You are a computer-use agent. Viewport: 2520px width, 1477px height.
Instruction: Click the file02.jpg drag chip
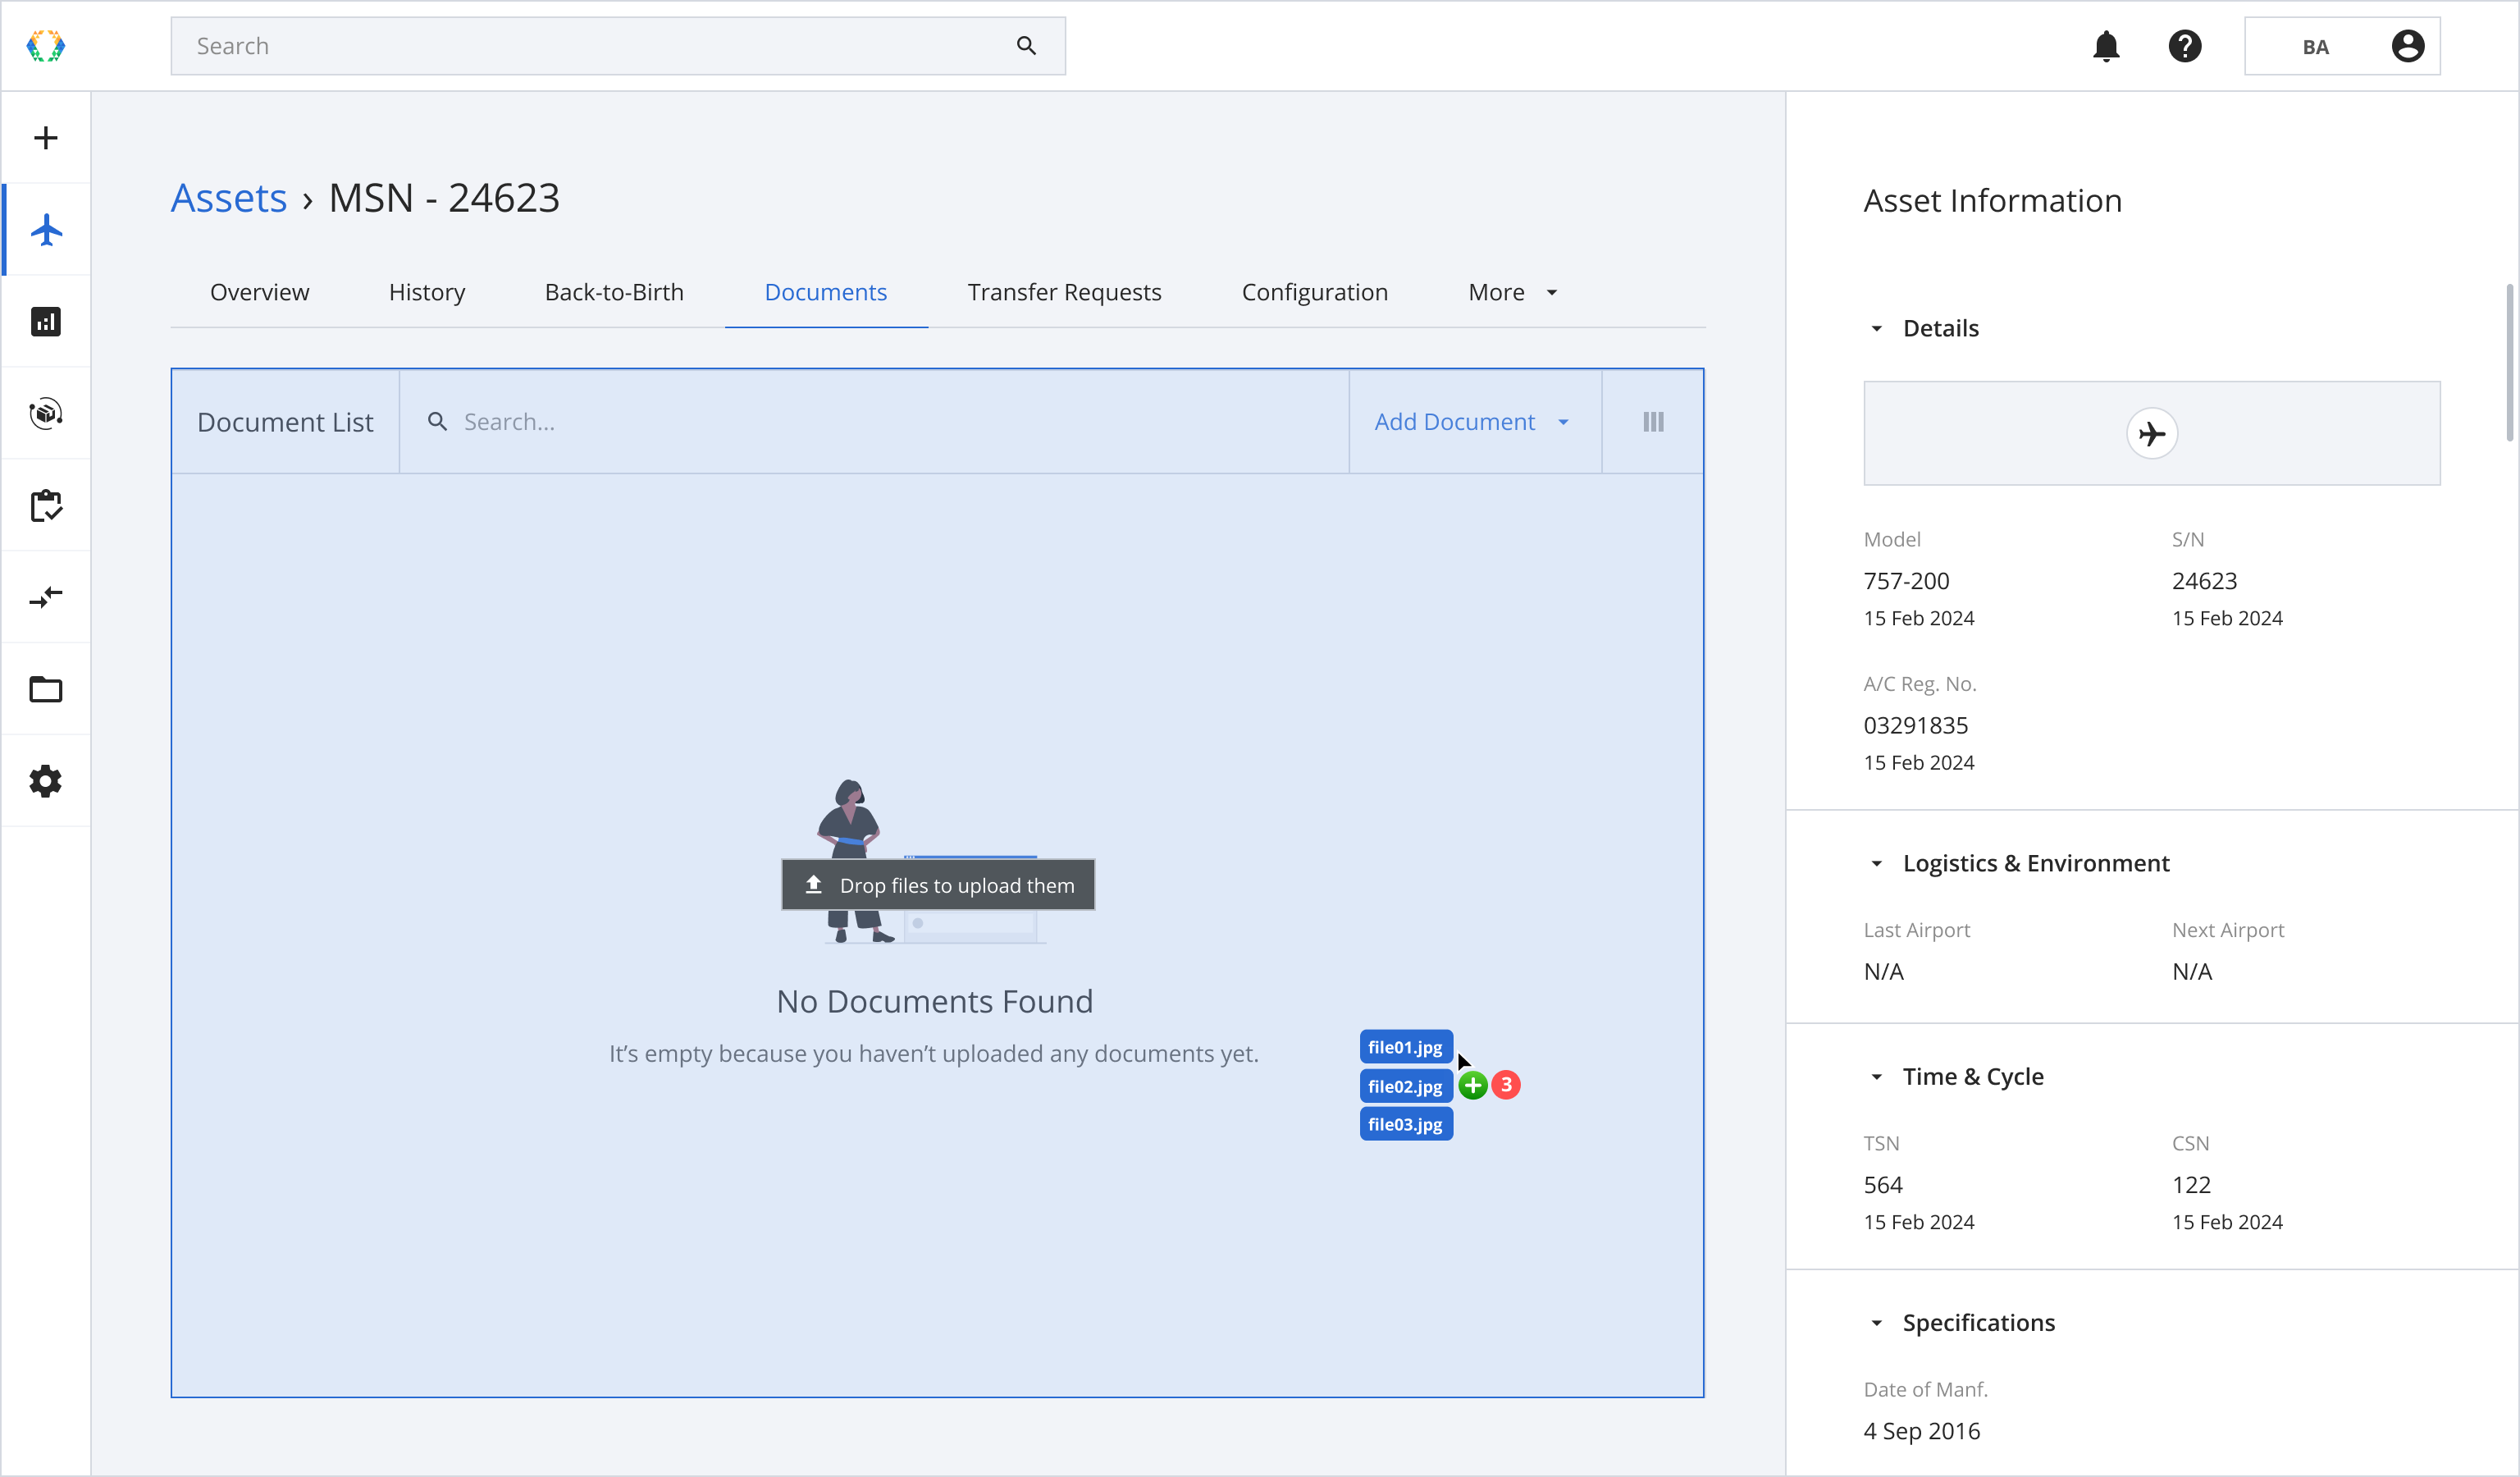pyautogui.click(x=1406, y=1086)
